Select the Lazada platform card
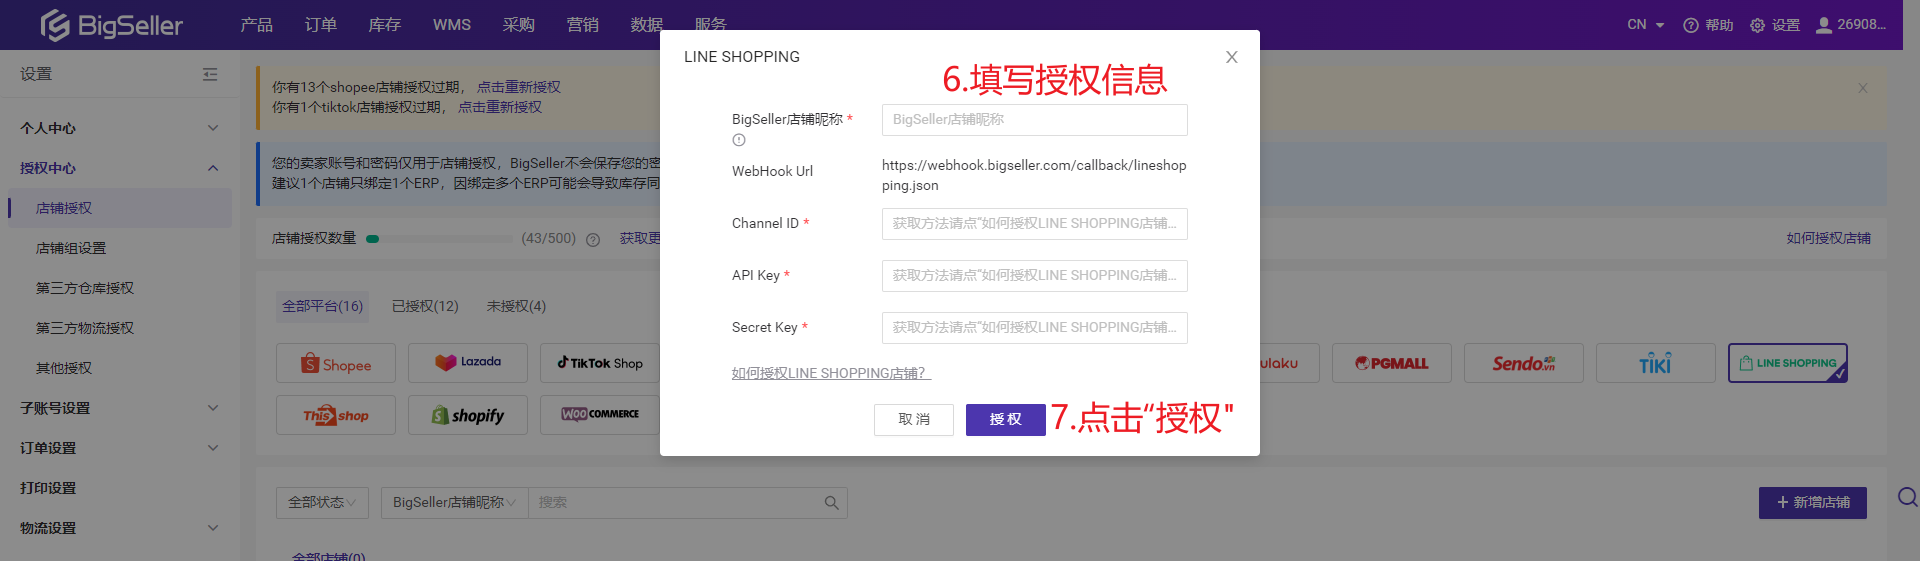The height and width of the screenshot is (561, 1920). coord(468,363)
